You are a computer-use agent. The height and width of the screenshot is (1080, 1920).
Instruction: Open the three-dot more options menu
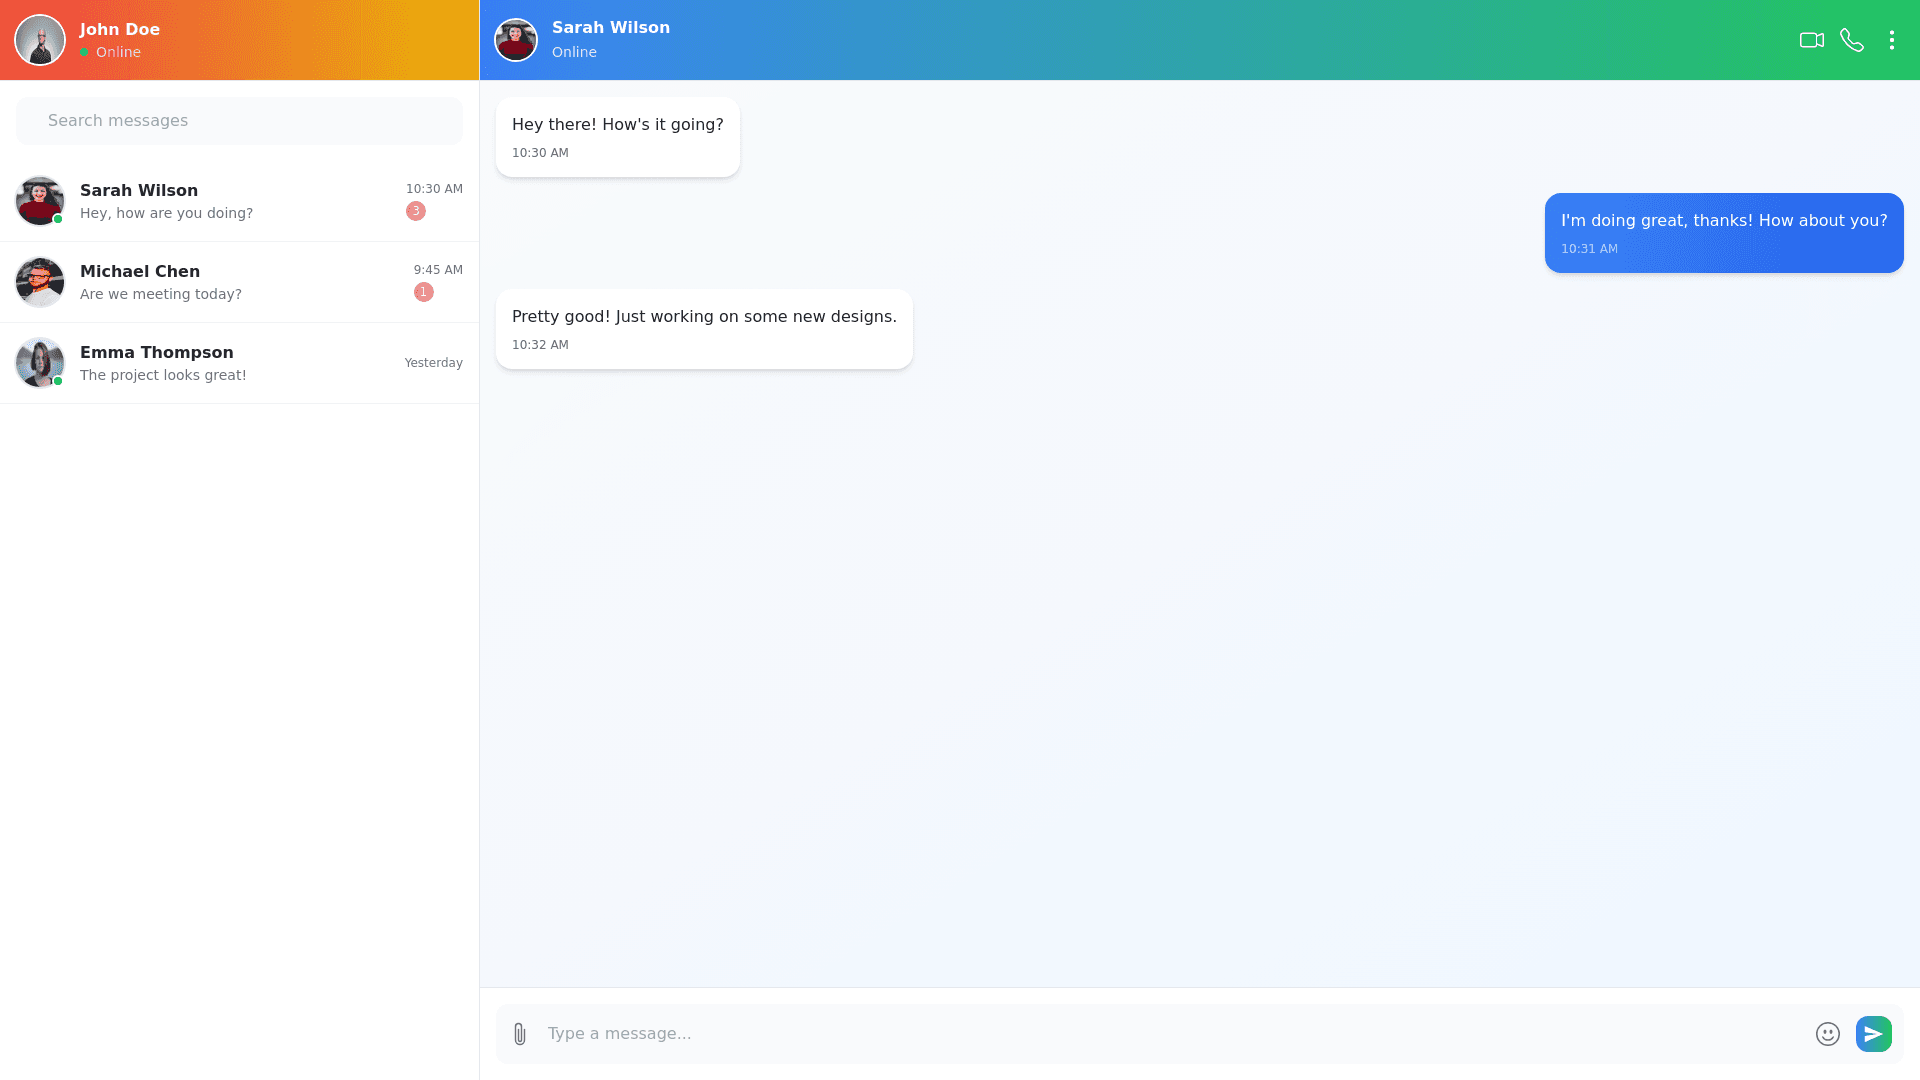tap(1891, 40)
